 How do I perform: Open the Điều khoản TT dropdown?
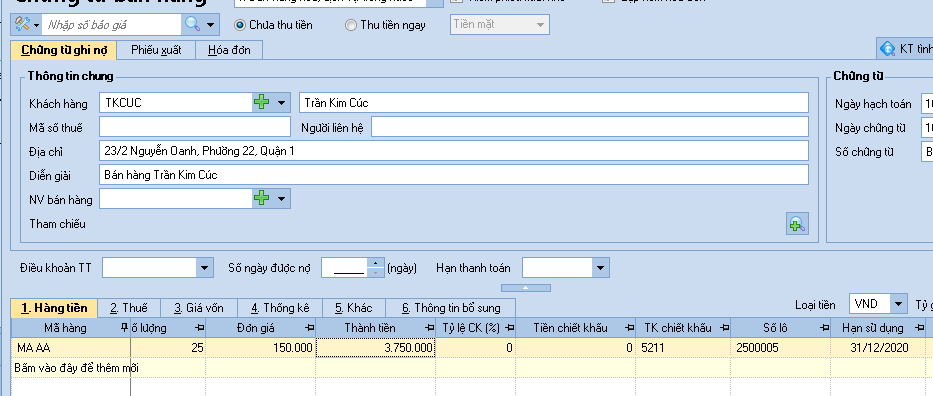204,268
